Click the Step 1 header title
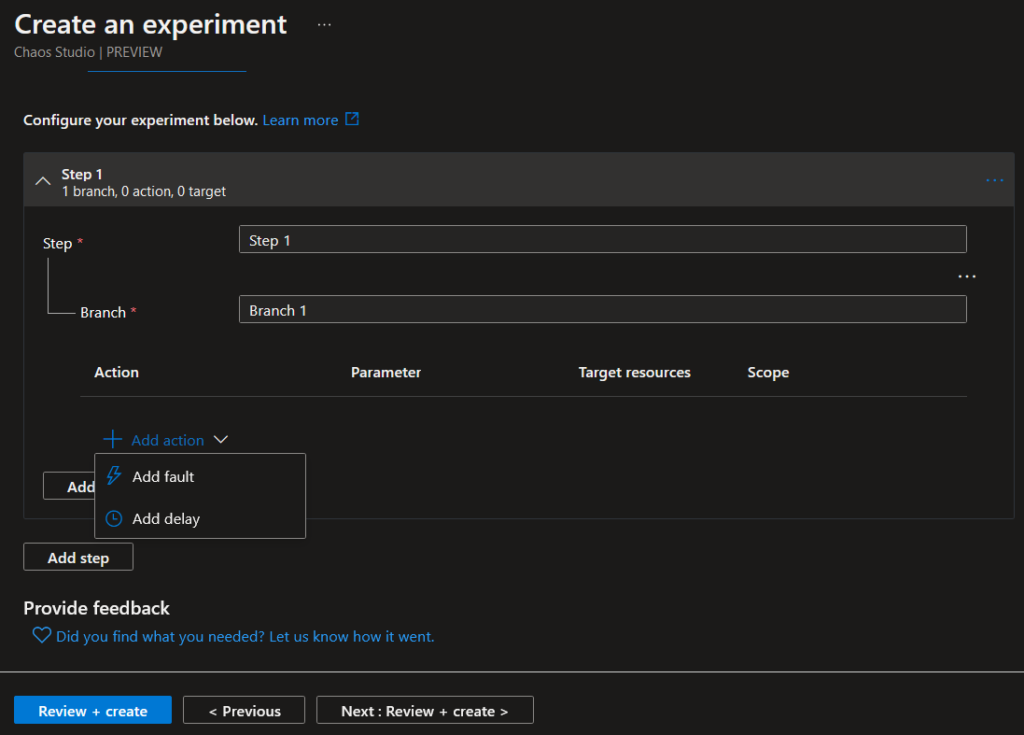The height and width of the screenshot is (735, 1024). pos(82,174)
